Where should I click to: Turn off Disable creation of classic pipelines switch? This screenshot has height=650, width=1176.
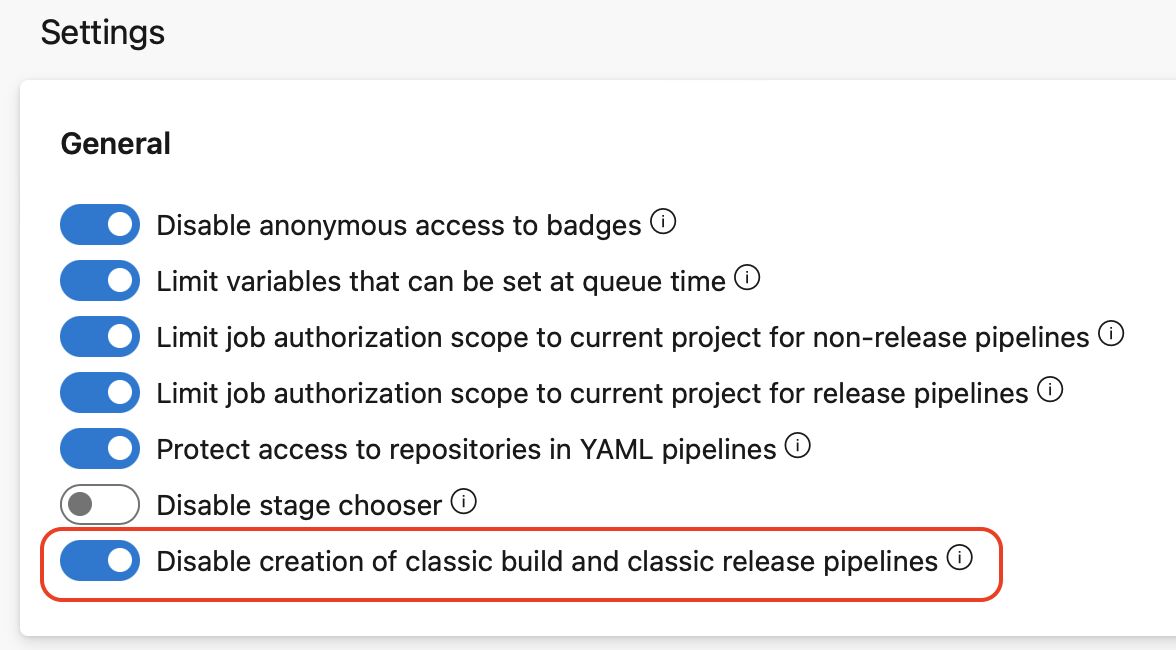tap(100, 560)
